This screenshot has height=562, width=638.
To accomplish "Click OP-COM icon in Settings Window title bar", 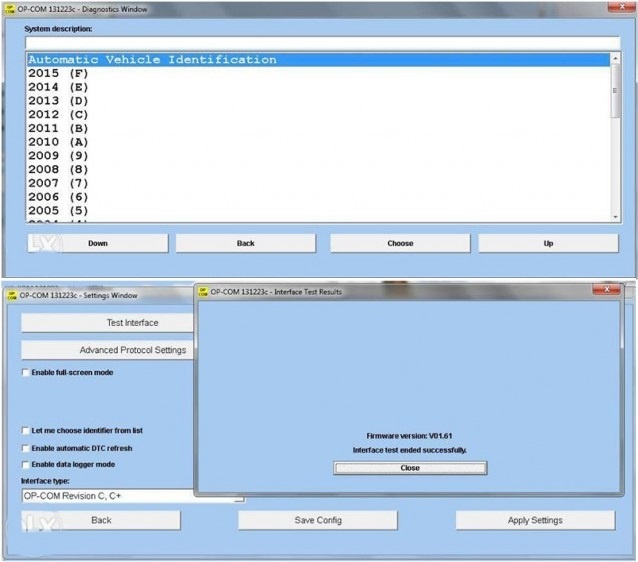I will 12,295.
